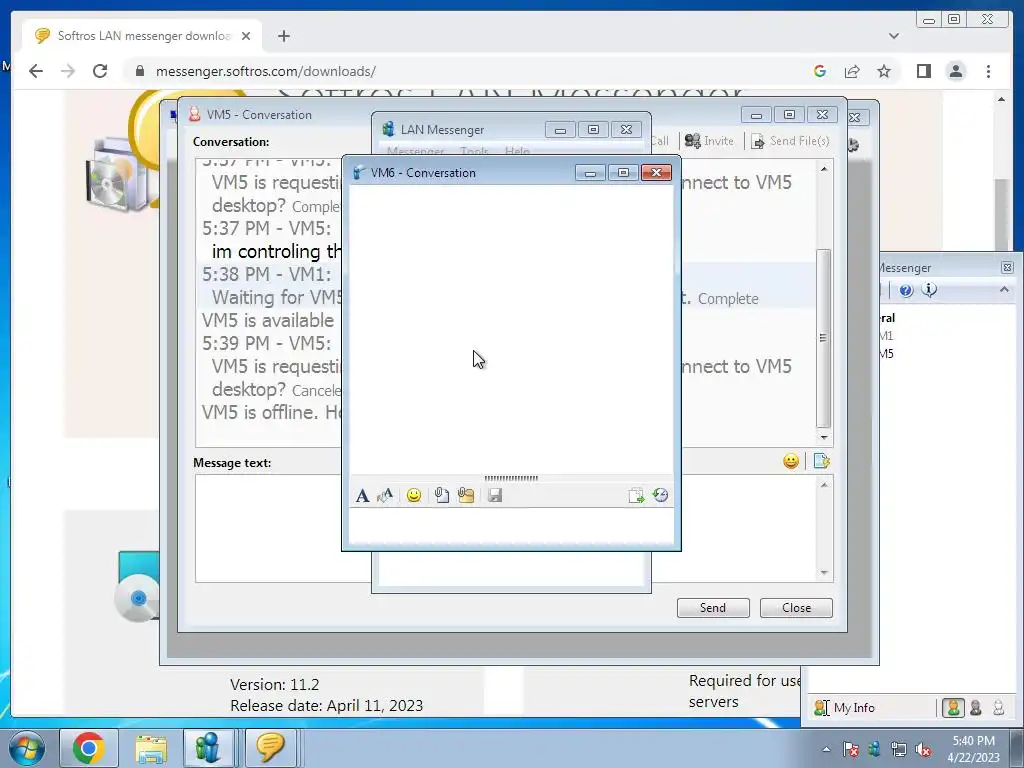
Task: Click Send File(s) in VM5 Conversation toolbar
Action: point(790,141)
